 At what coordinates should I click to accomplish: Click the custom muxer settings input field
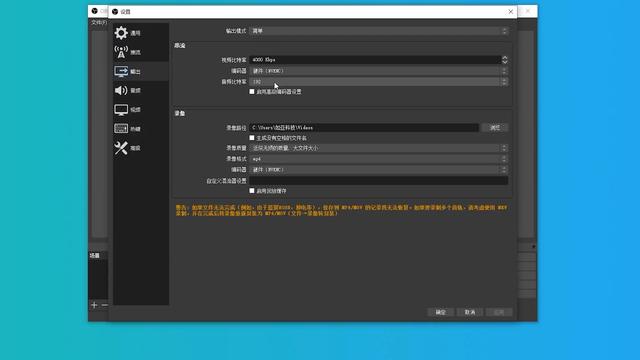pyautogui.click(x=378, y=180)
